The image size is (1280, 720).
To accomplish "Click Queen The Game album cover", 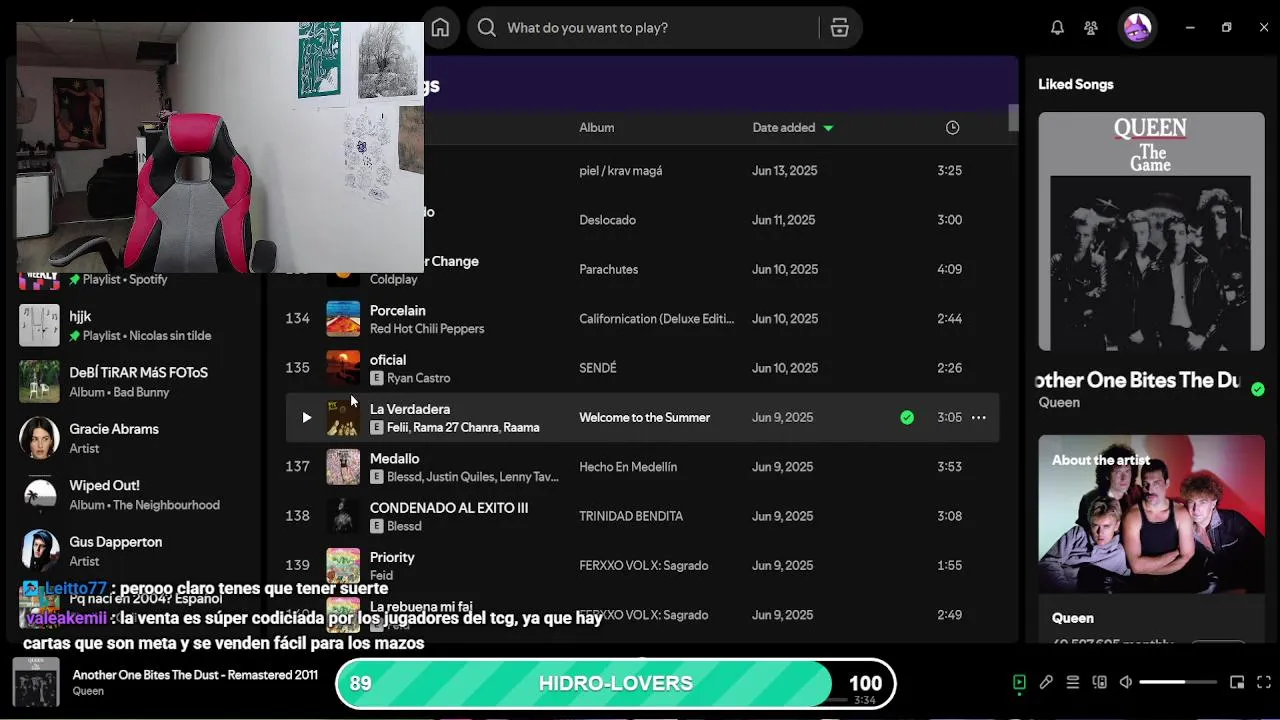I will [x=1151, y=231].
